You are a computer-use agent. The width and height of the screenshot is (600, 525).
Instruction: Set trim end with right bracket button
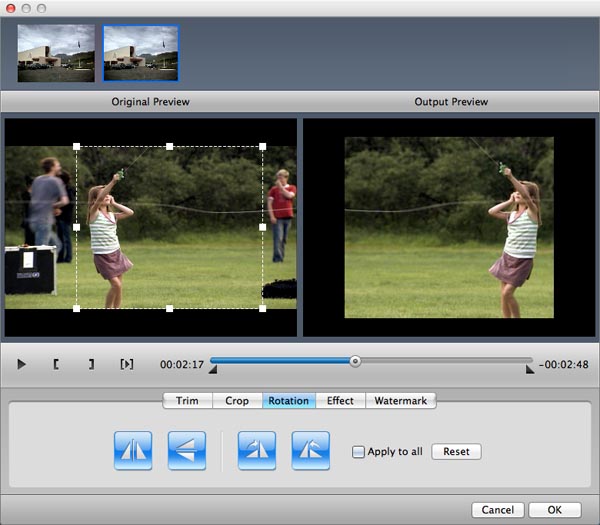[x=91, y=364]
